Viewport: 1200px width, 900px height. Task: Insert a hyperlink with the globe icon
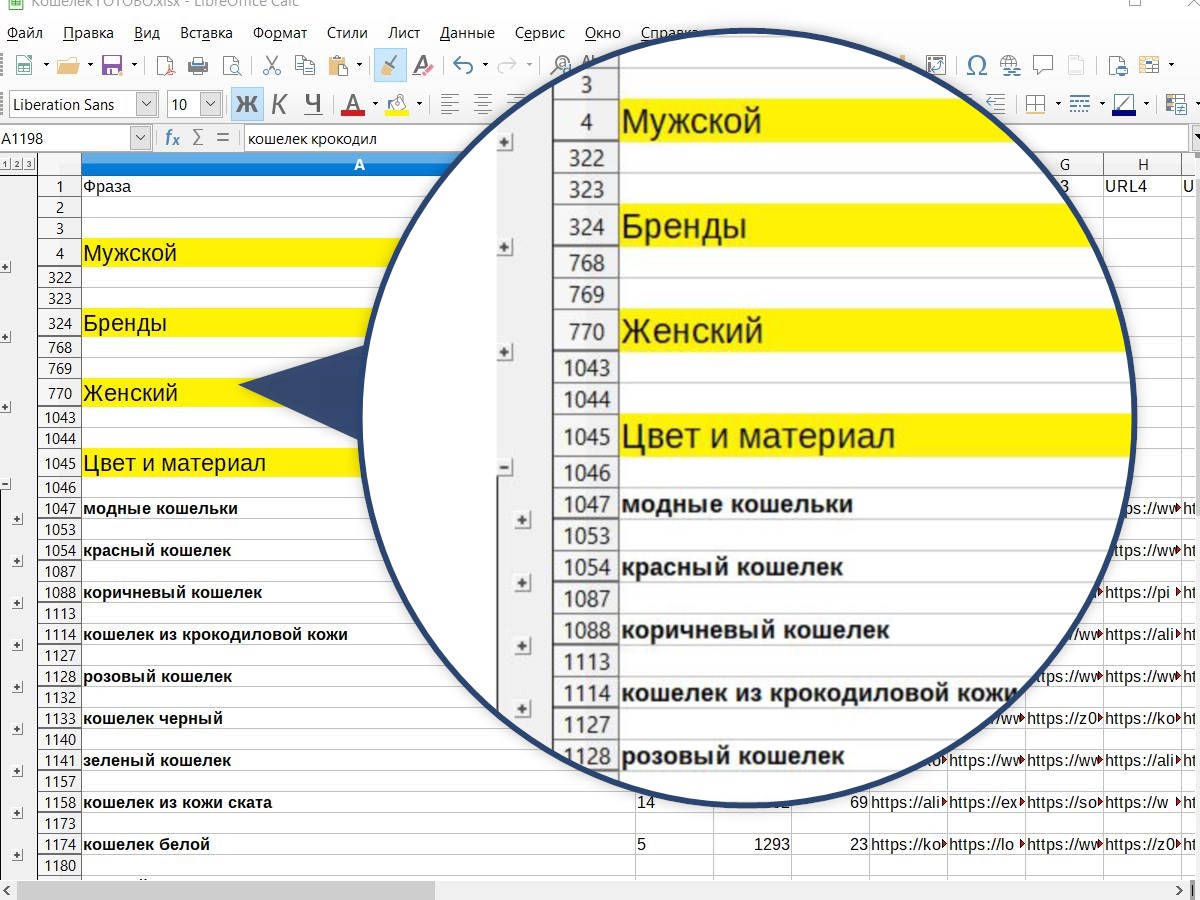click(x=1010, y=66)
